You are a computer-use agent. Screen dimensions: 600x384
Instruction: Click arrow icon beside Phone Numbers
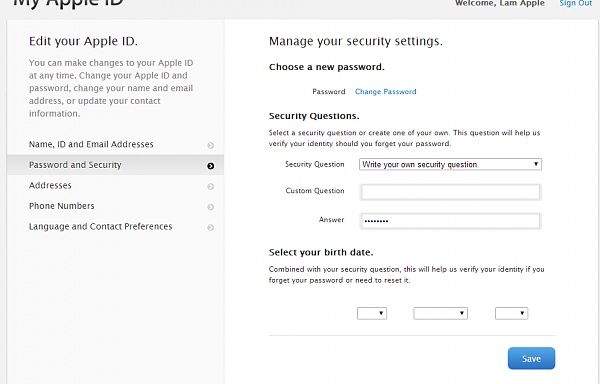pos(210,207)
